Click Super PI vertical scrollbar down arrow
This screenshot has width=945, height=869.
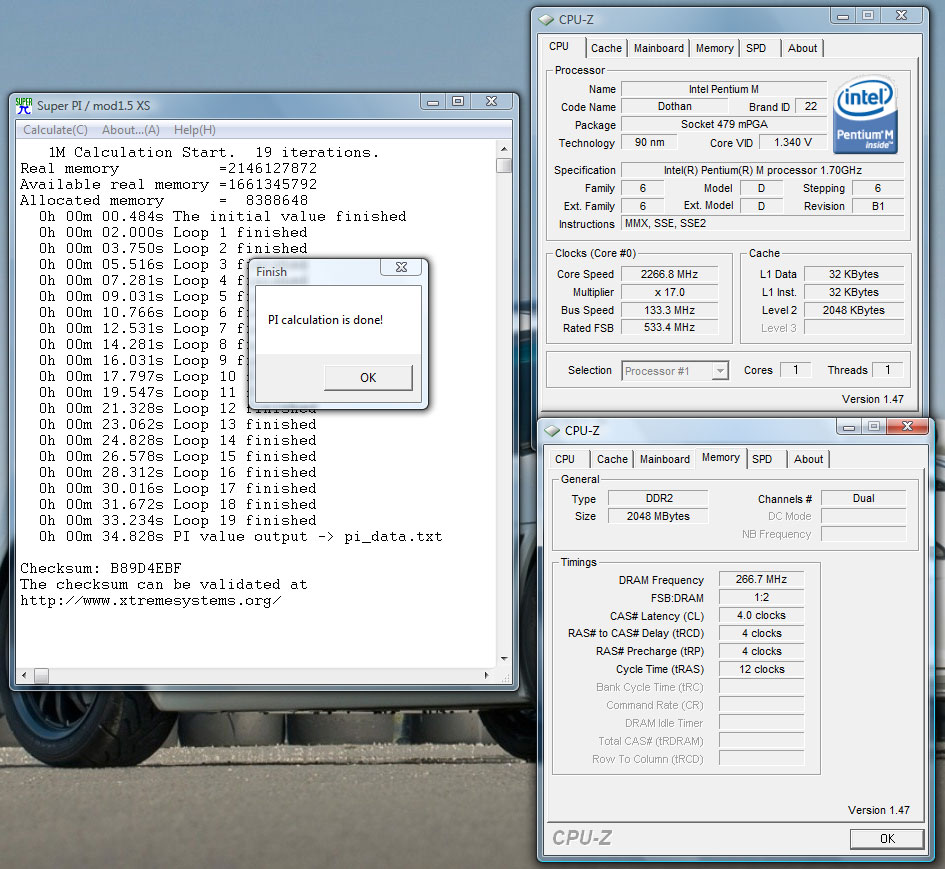click(x=504, y=659)
